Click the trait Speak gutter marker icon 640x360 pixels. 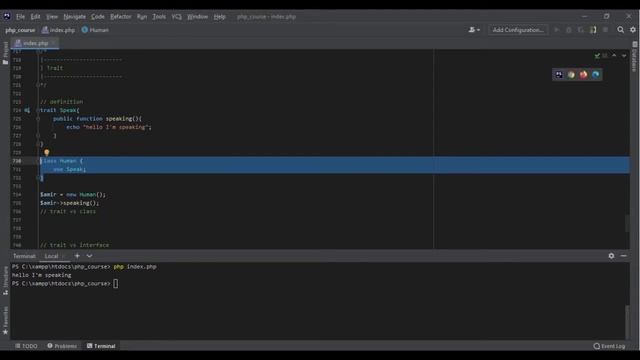click(x=27, y=110)
